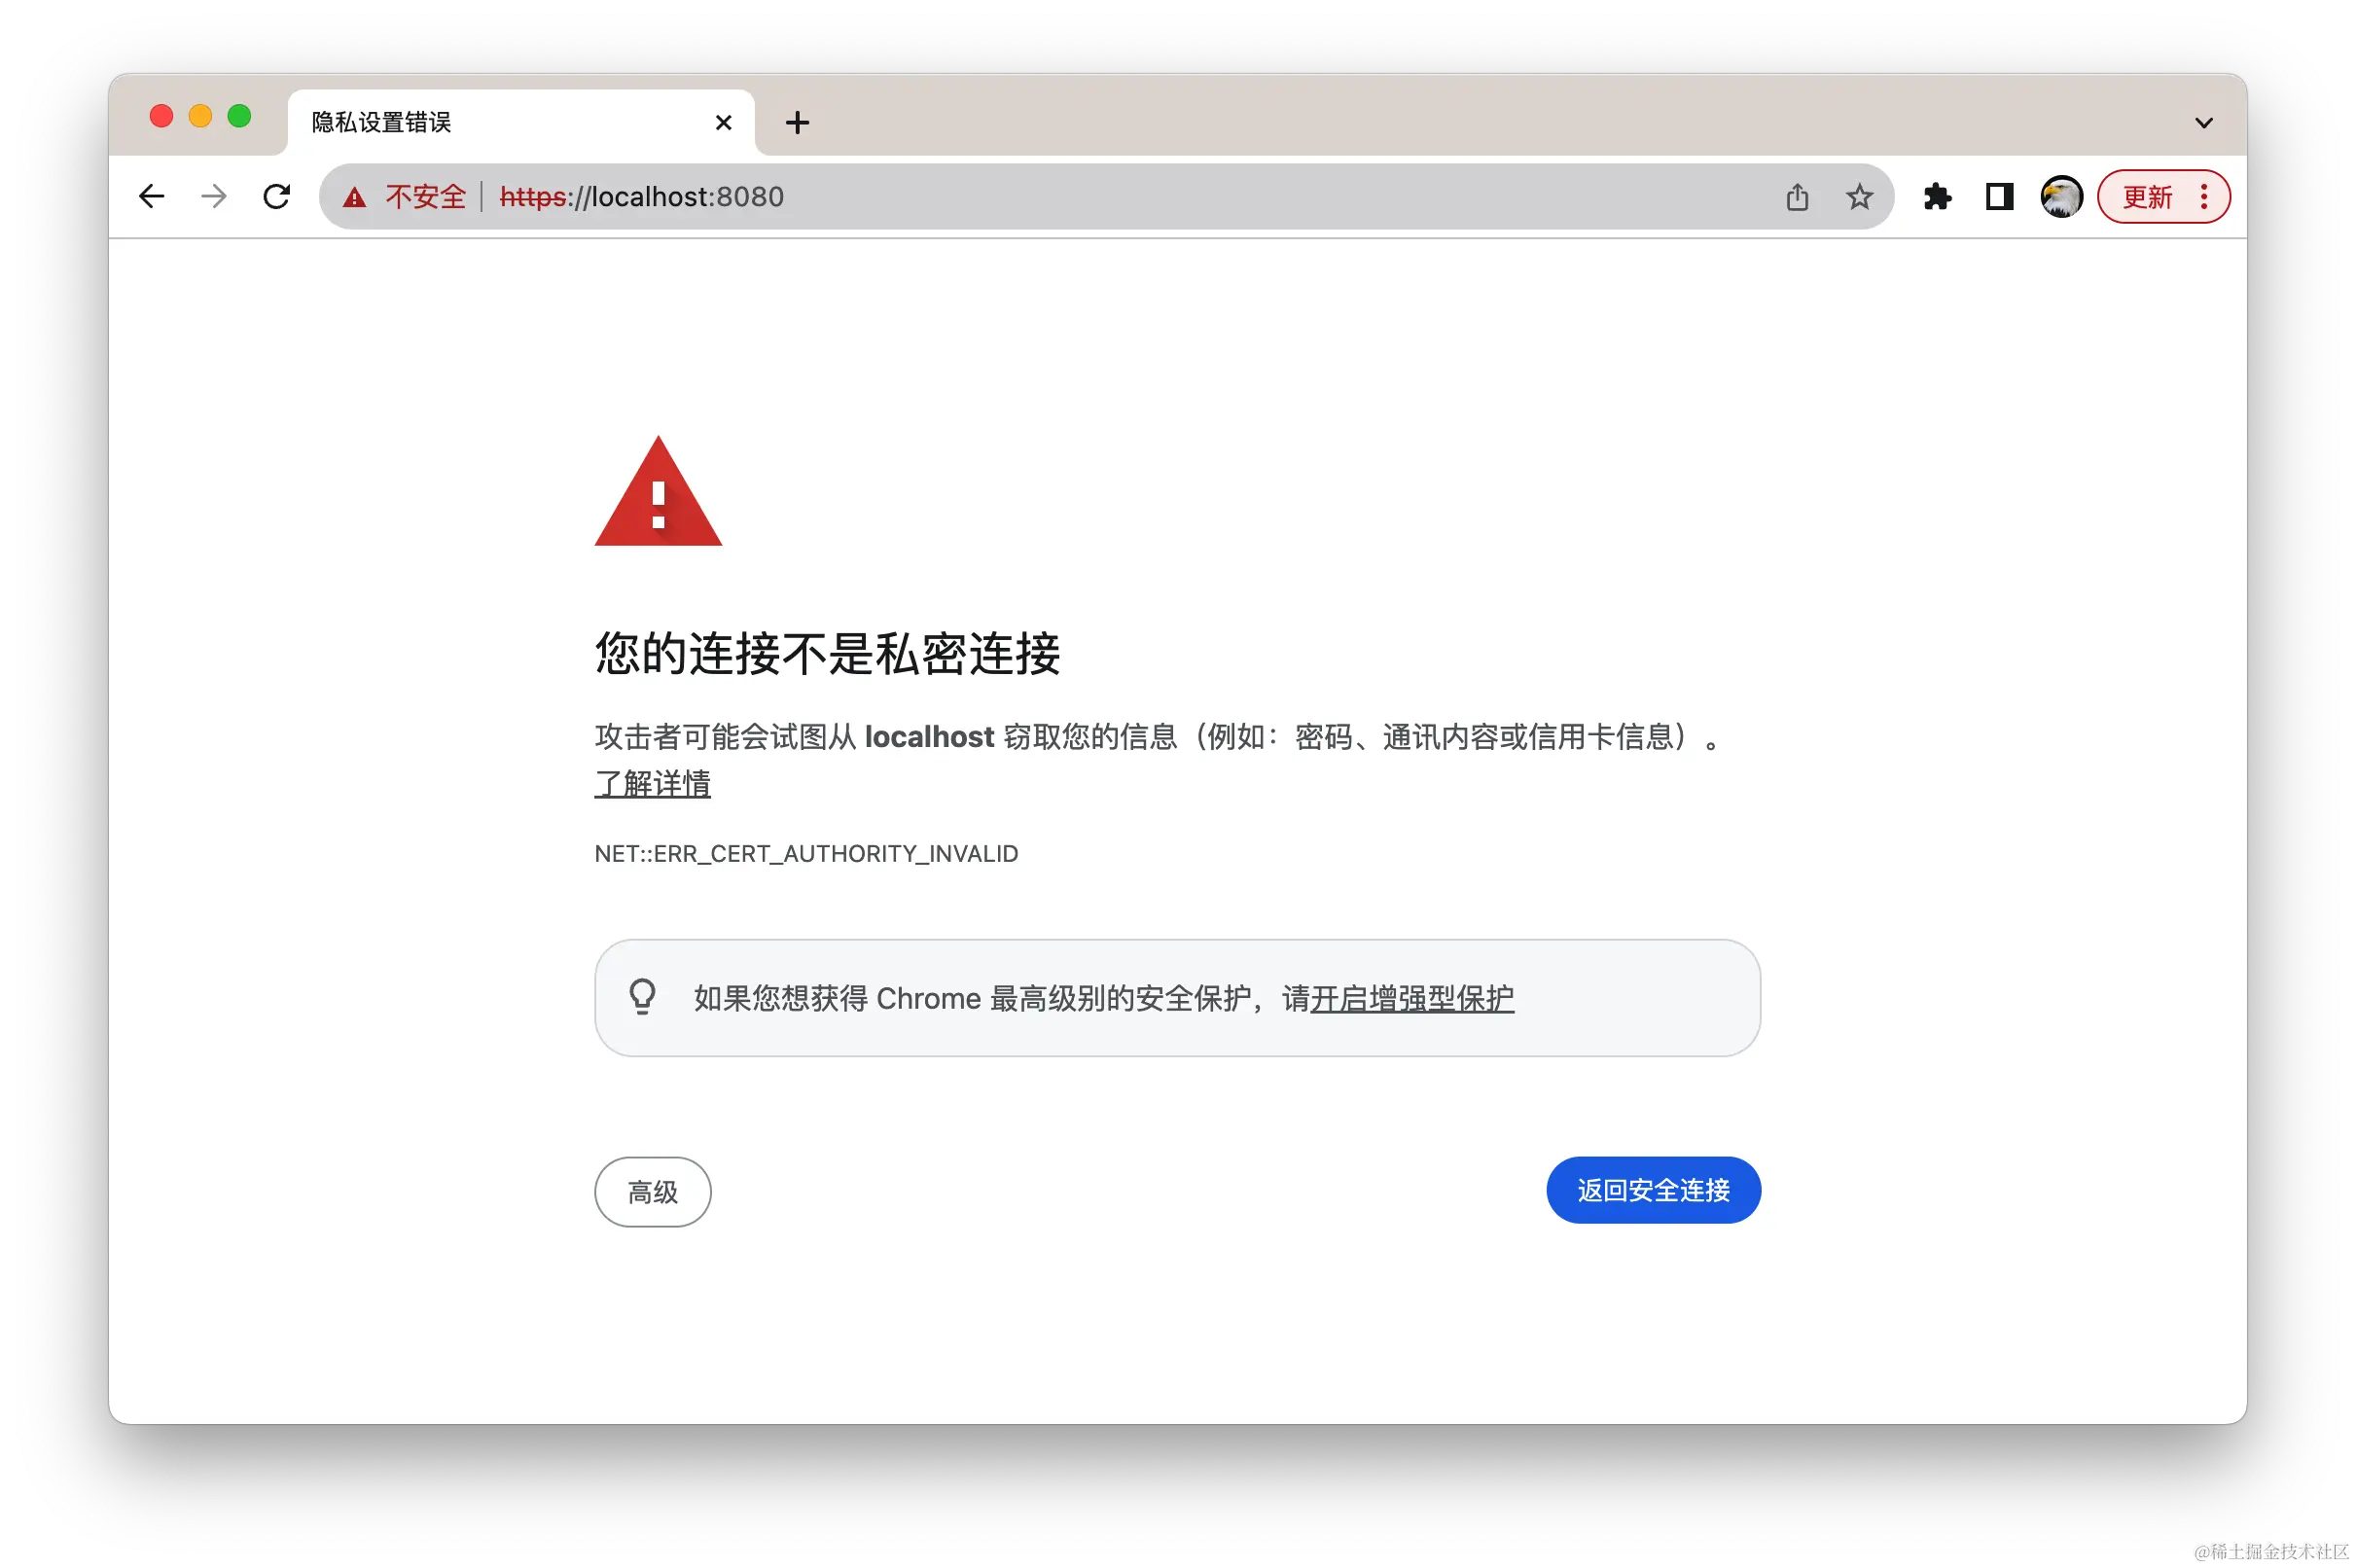Screen dimensions: 2356x1568
Task: Open the 了解详情 link
Action: pyautogui.click(x=652, y=783)
